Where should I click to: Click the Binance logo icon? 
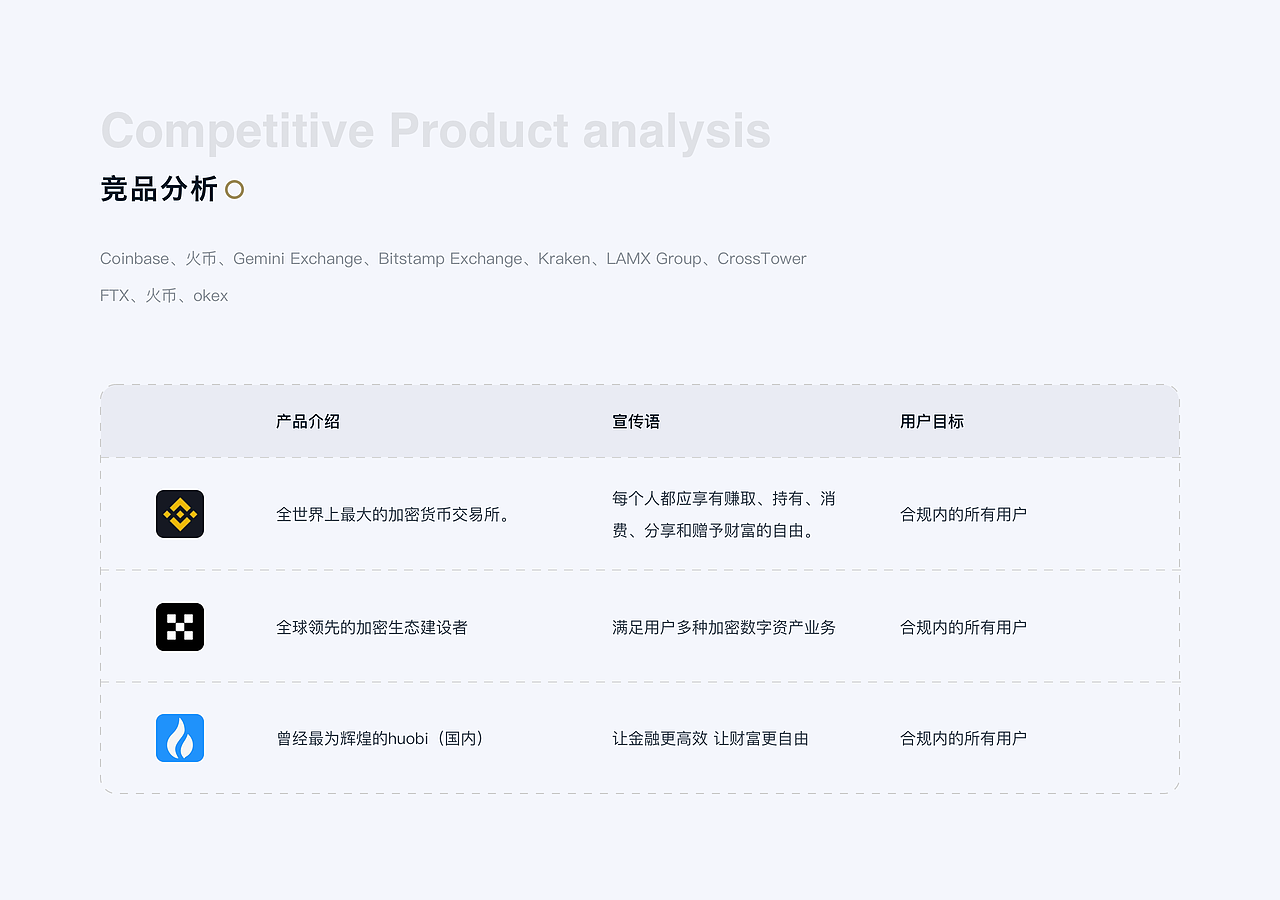pos(180,514)
